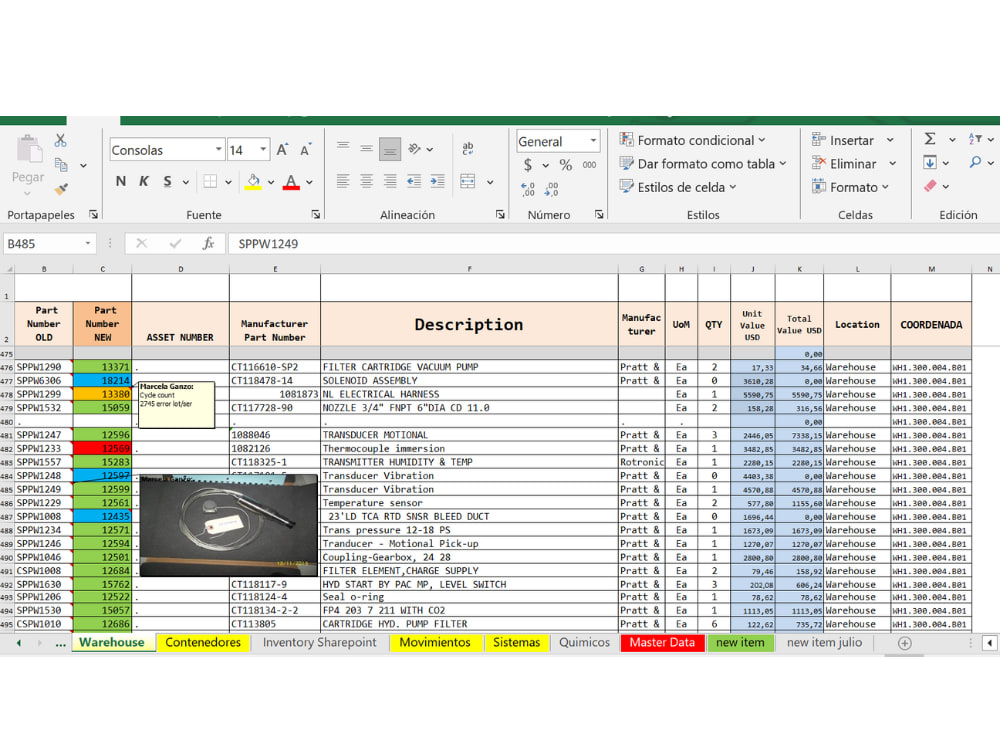Open the fill color dropdown arrow
1000x750 pixels.
tap(271, 182)
